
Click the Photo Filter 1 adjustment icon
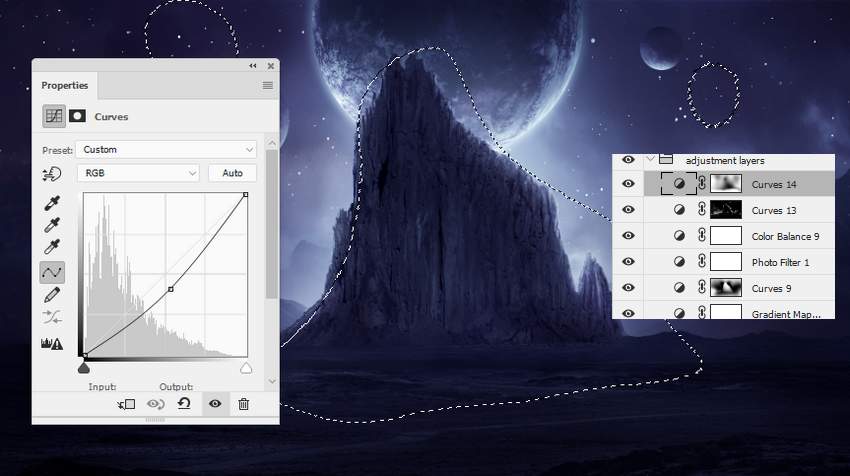(x=679, y=262)
